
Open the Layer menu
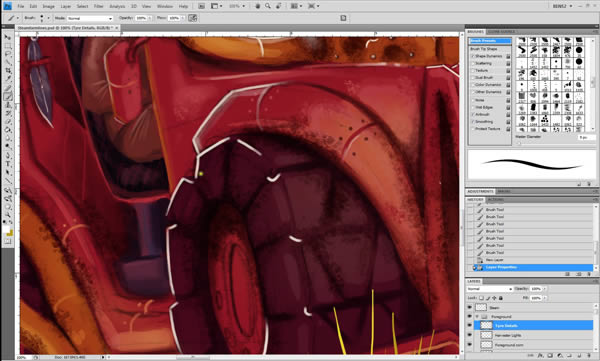point(66,6)
